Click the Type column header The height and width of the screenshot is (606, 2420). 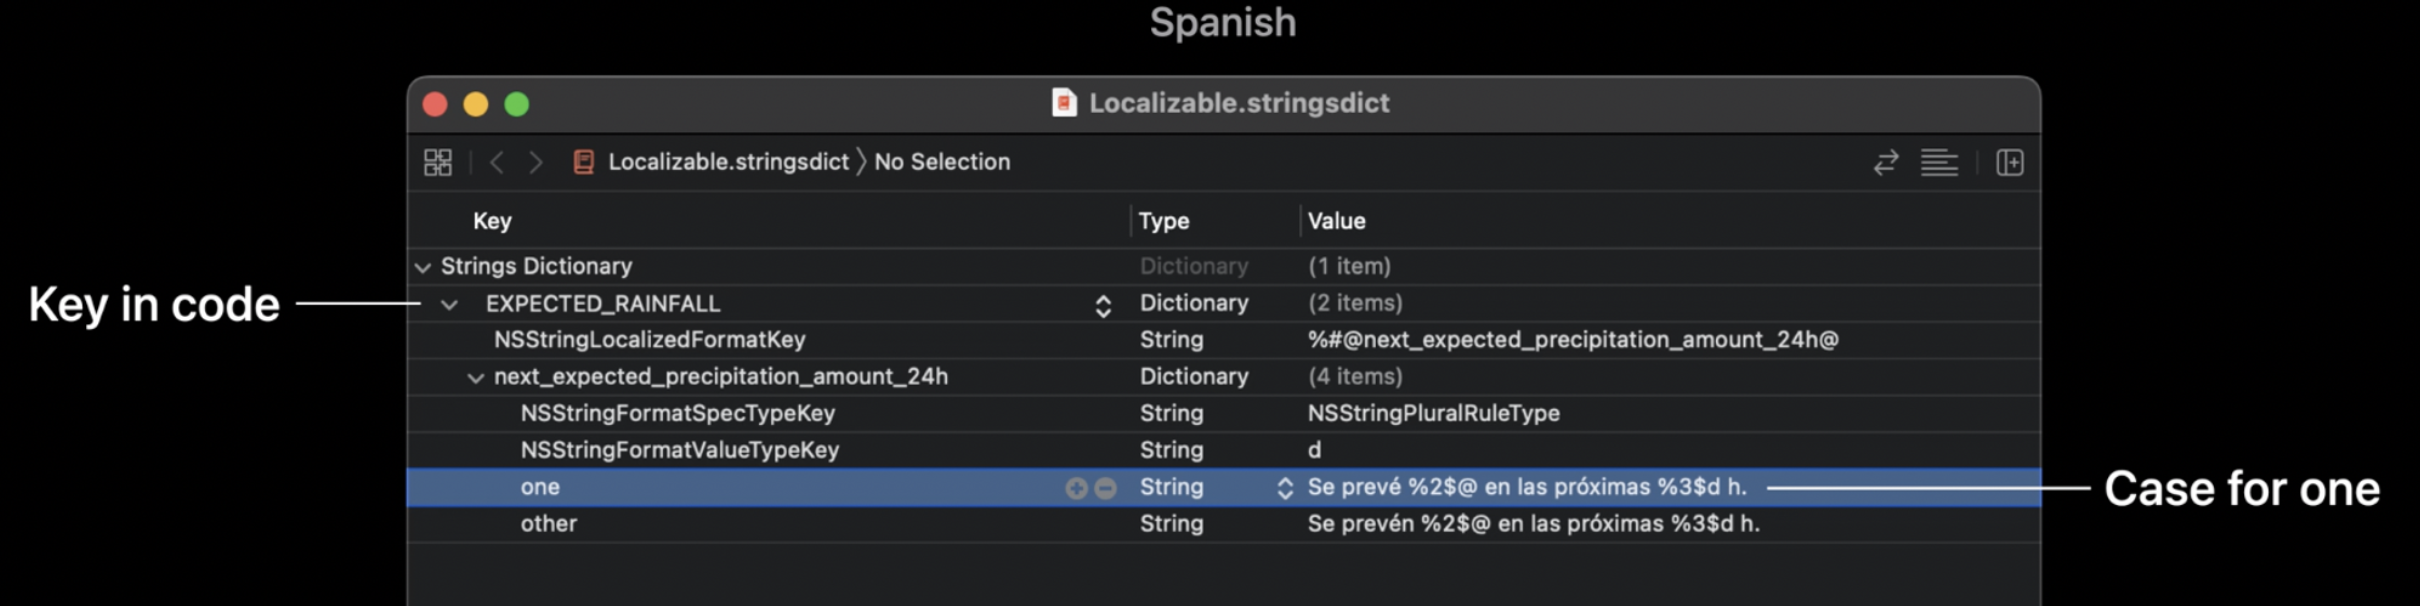[x=1164, y=221]
